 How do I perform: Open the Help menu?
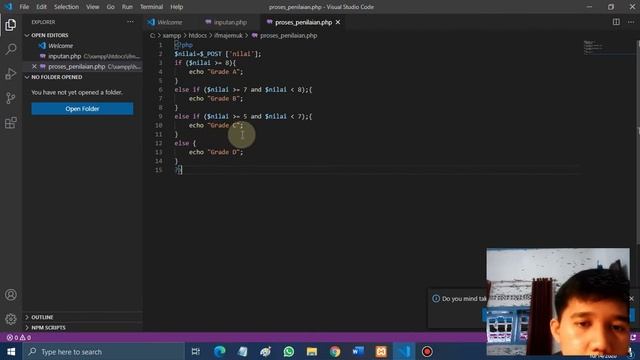[x=176, y=7]
